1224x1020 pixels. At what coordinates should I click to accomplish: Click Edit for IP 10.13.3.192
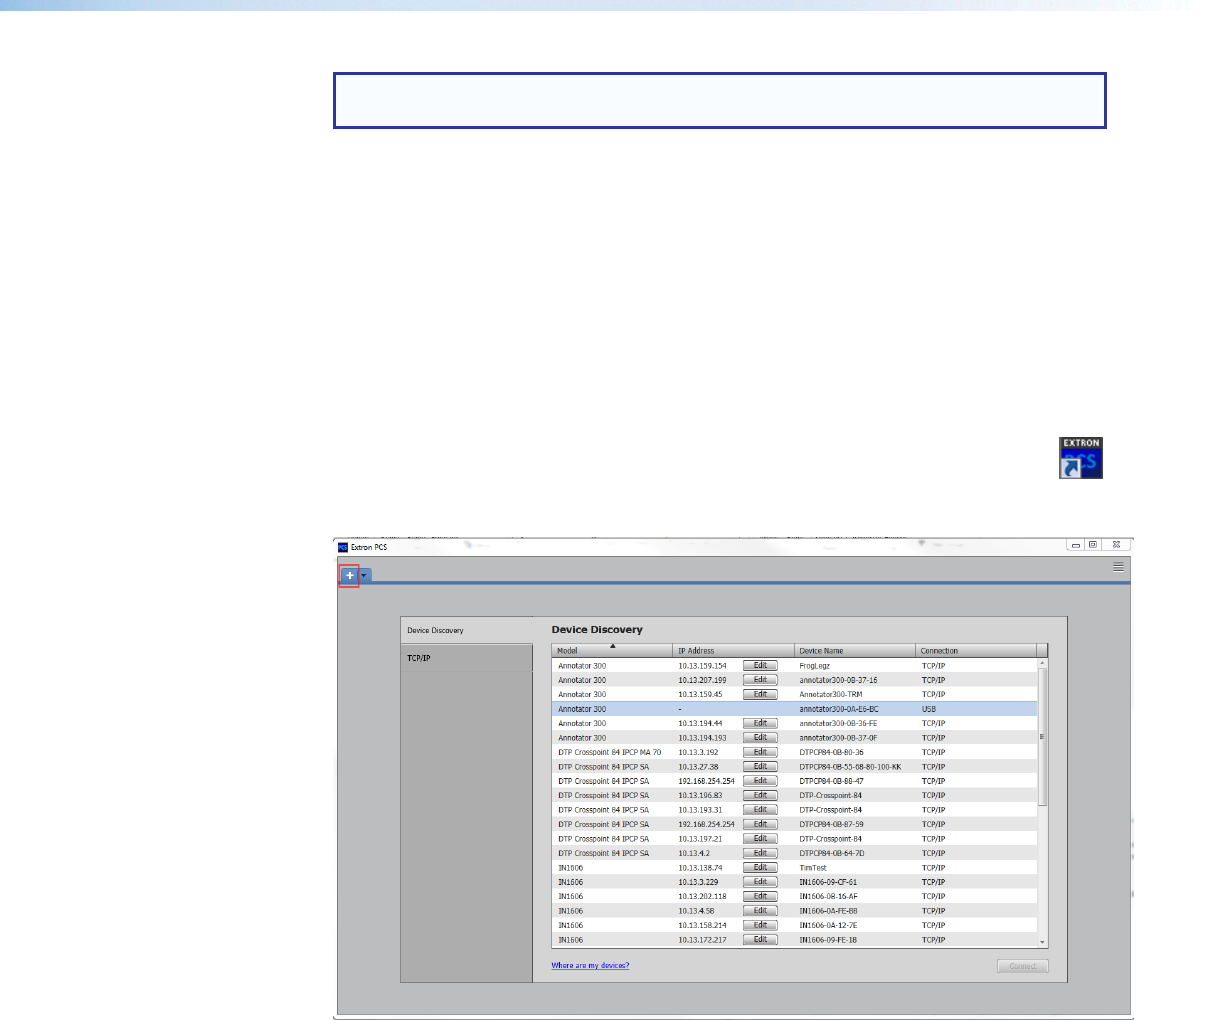coord(760,752)
